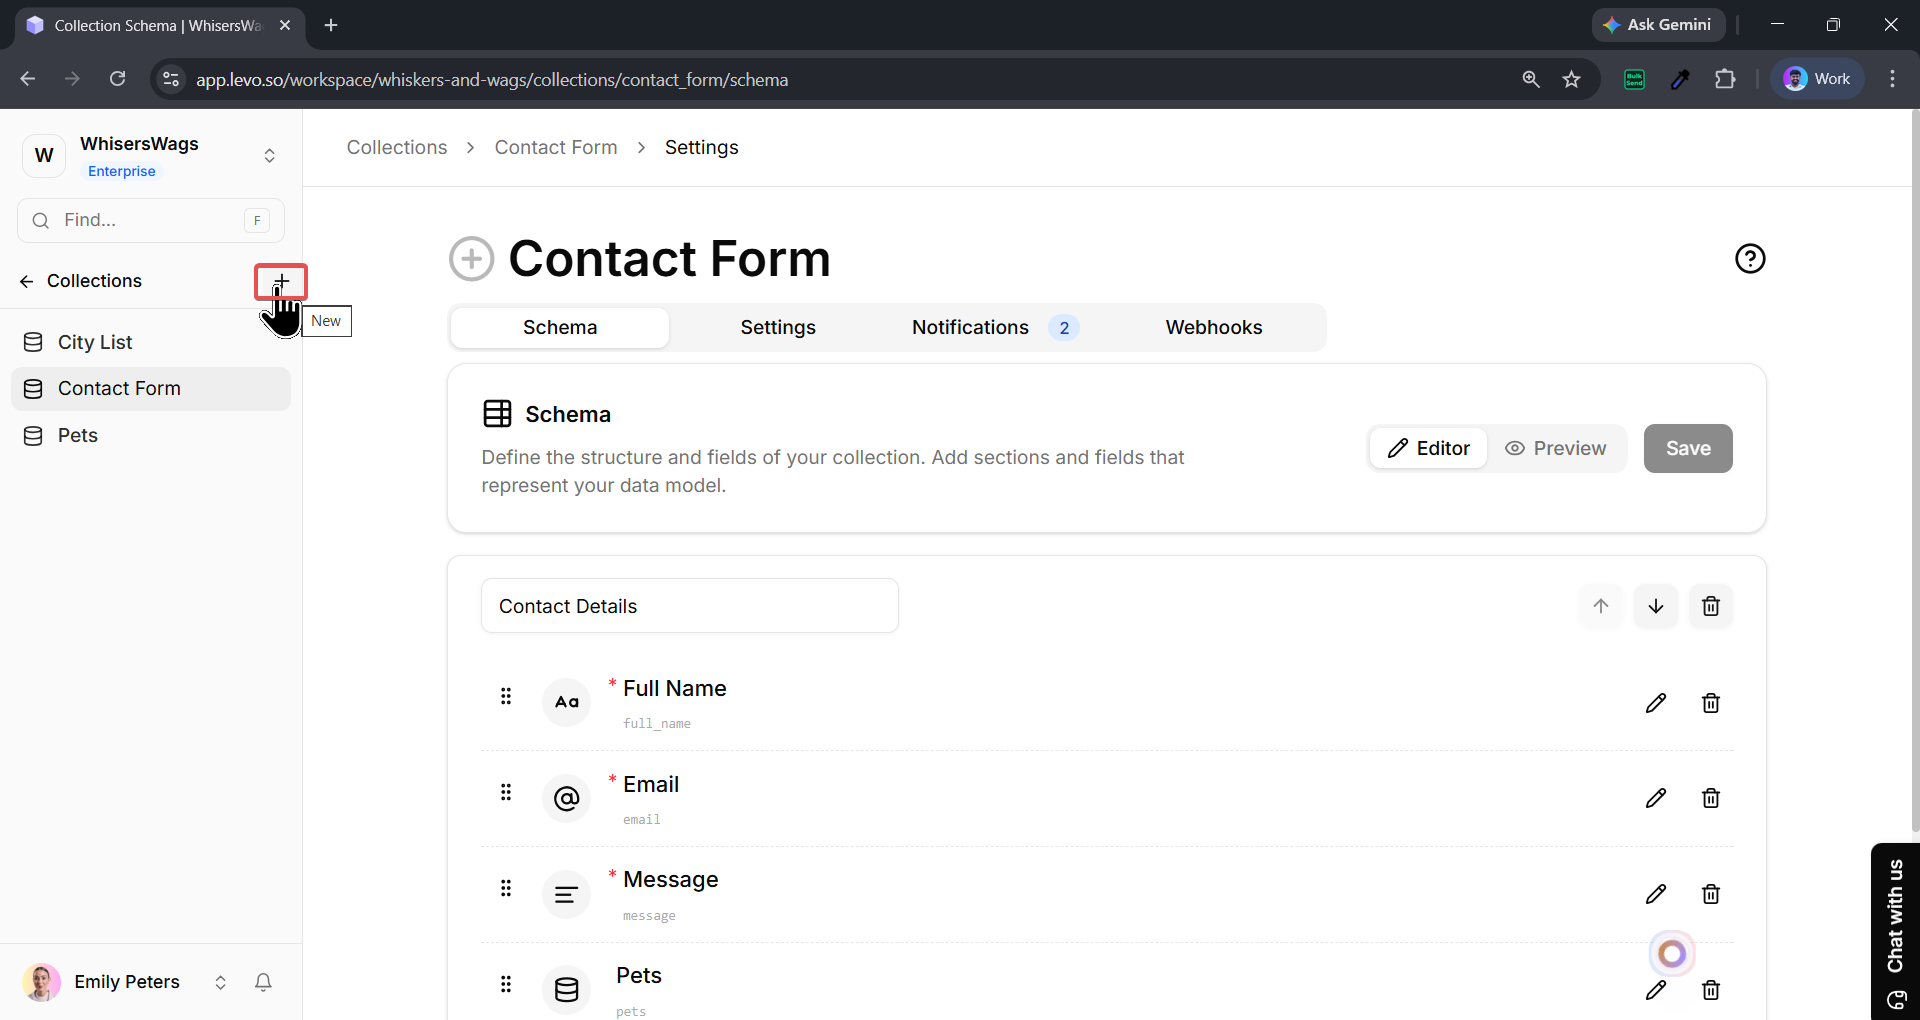Open the Work profile menu in Chrome

pos(1817,79)
